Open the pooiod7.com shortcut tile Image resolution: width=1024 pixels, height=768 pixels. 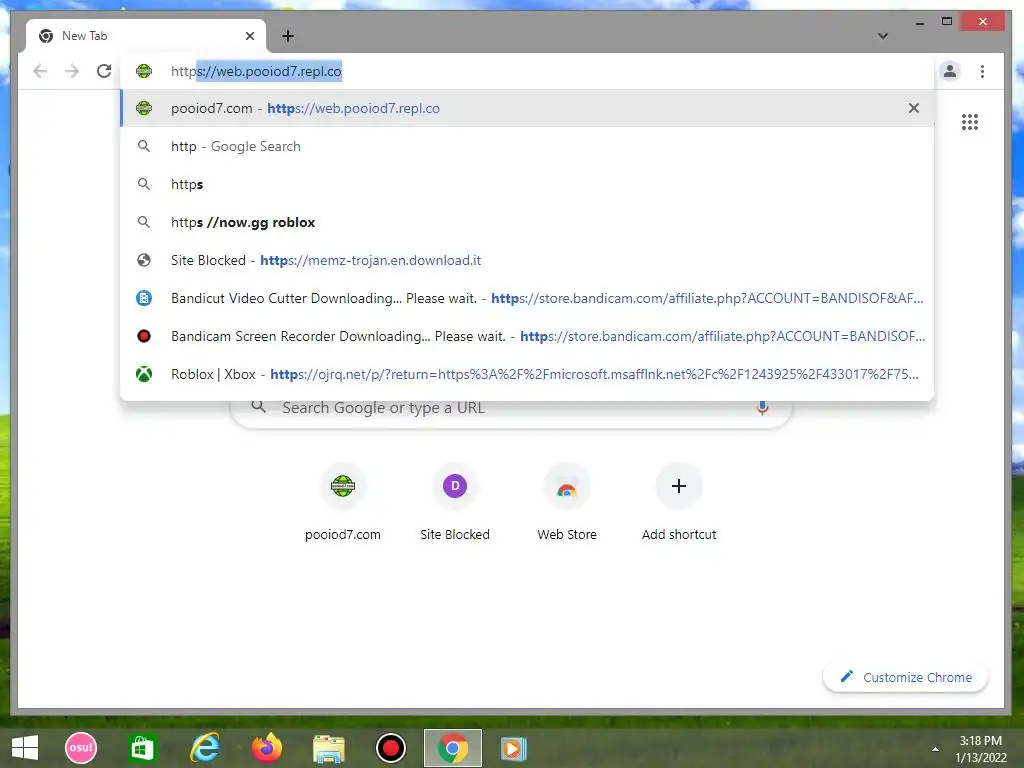[343, 503]
